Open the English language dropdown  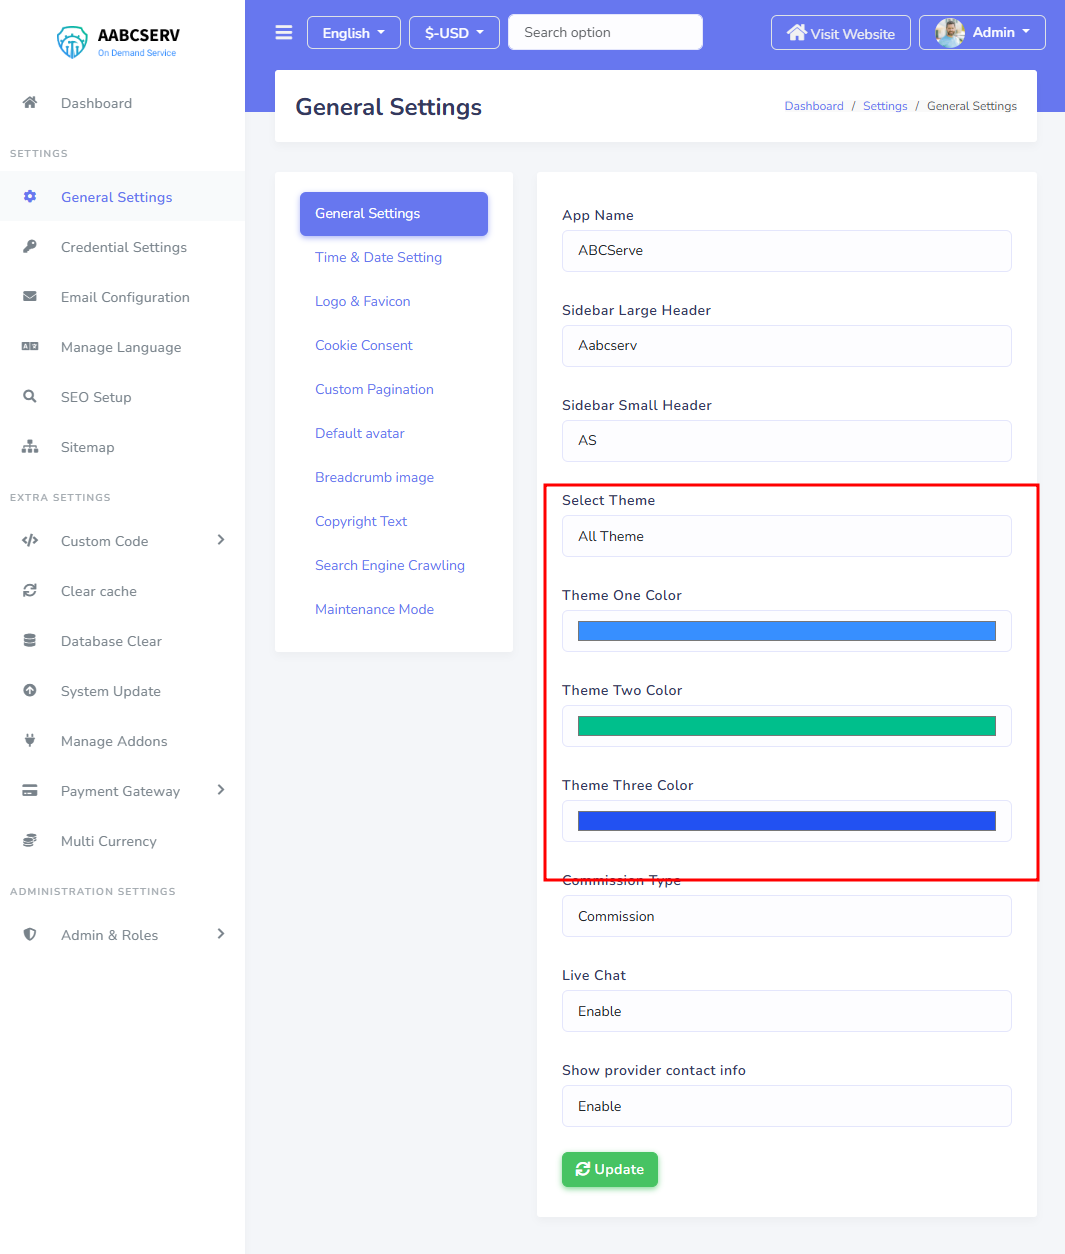pyautogui.click(x=353, y=33)
